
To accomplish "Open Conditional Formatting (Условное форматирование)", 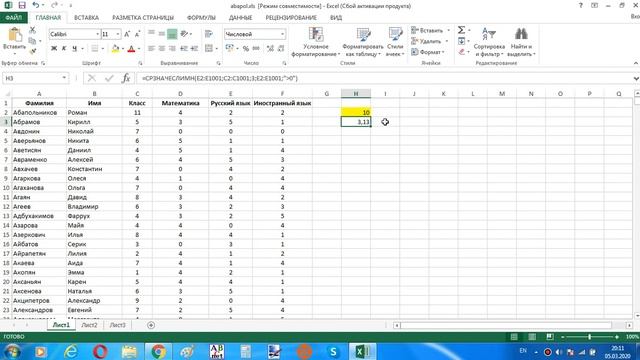I will (316, 42).
